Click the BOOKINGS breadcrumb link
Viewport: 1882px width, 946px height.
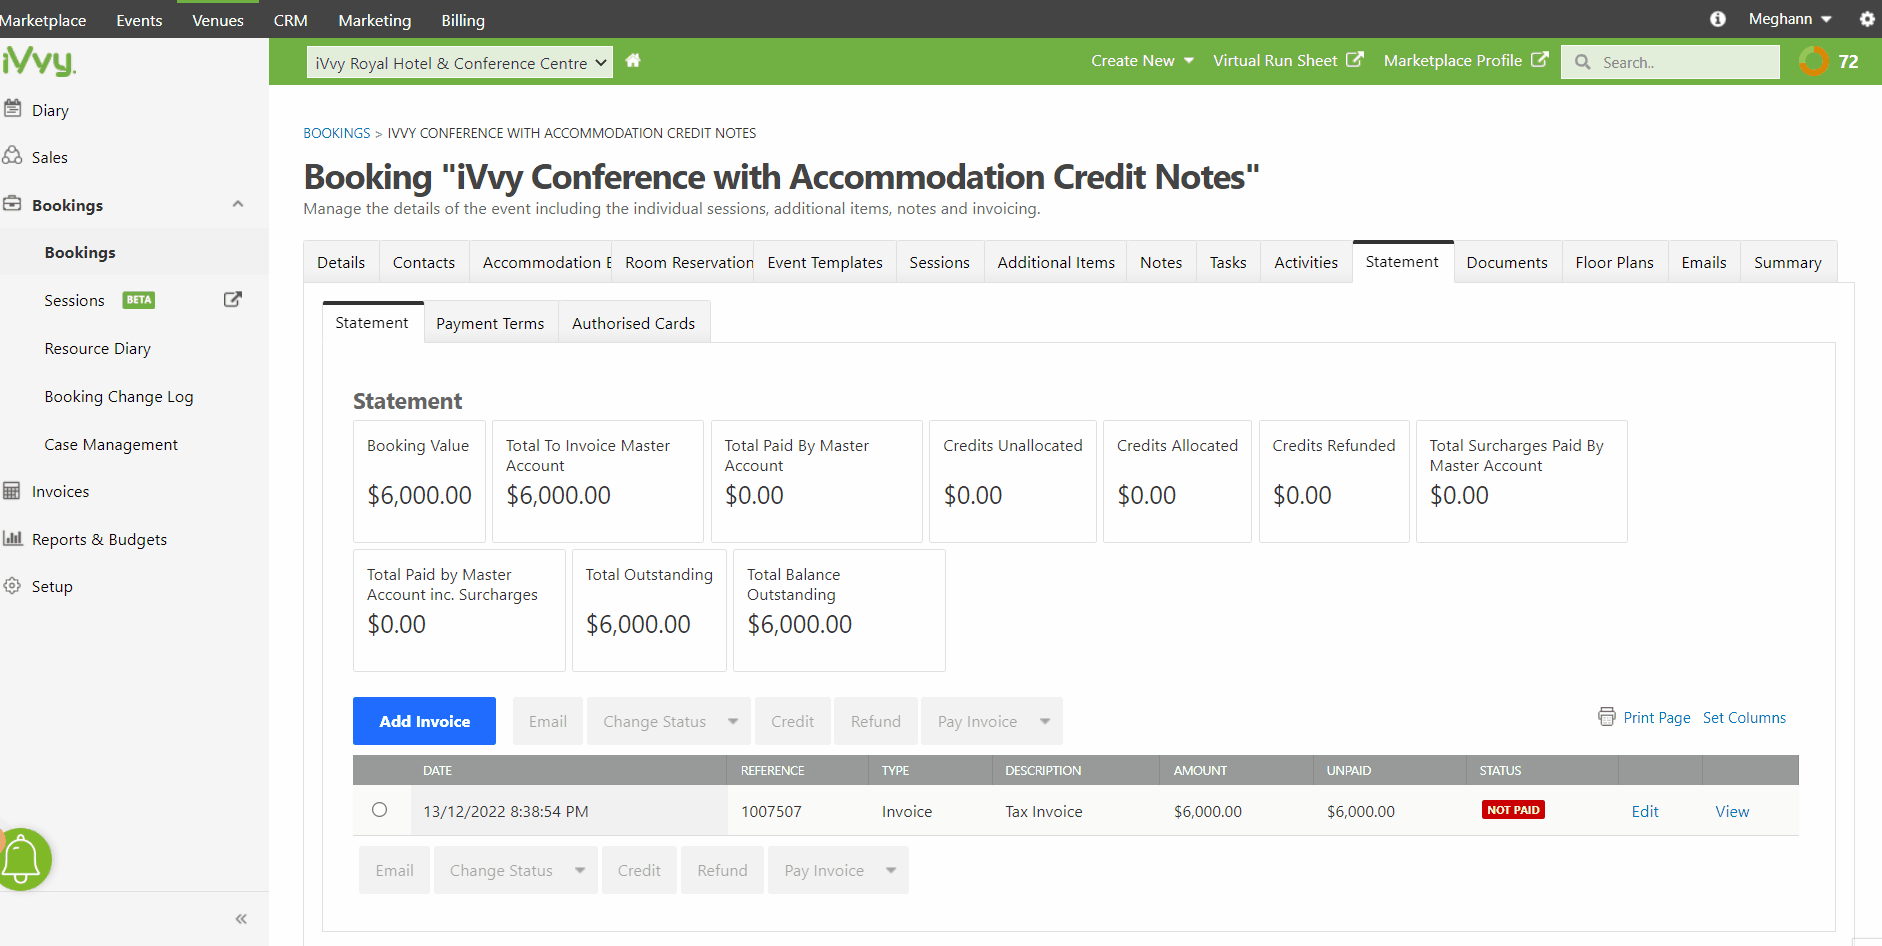[x=337, y=133]
